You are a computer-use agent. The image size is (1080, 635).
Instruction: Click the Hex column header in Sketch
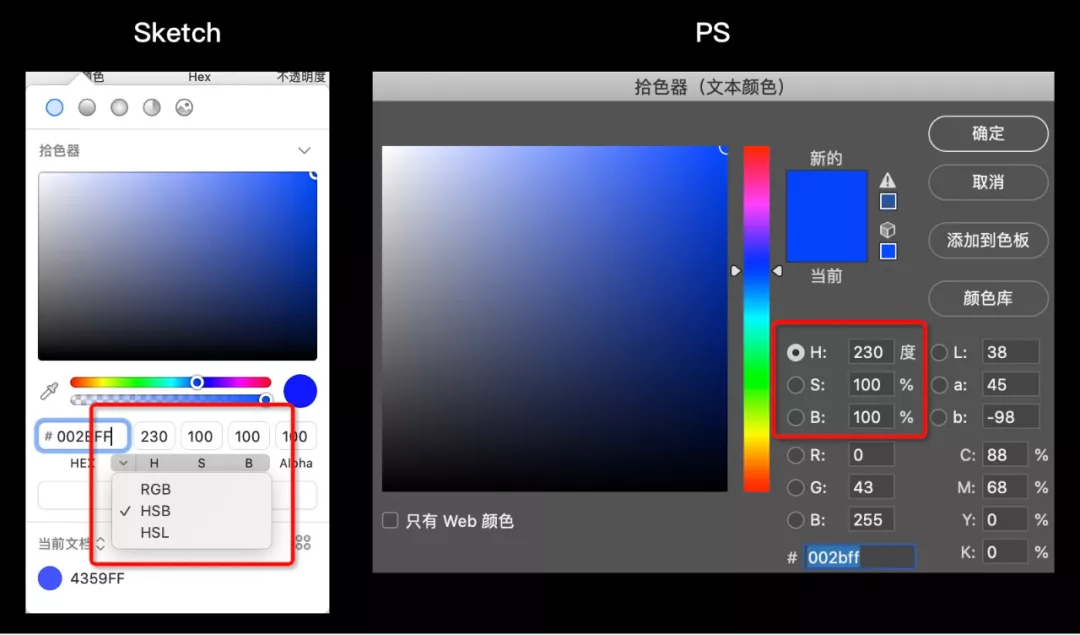199,77
